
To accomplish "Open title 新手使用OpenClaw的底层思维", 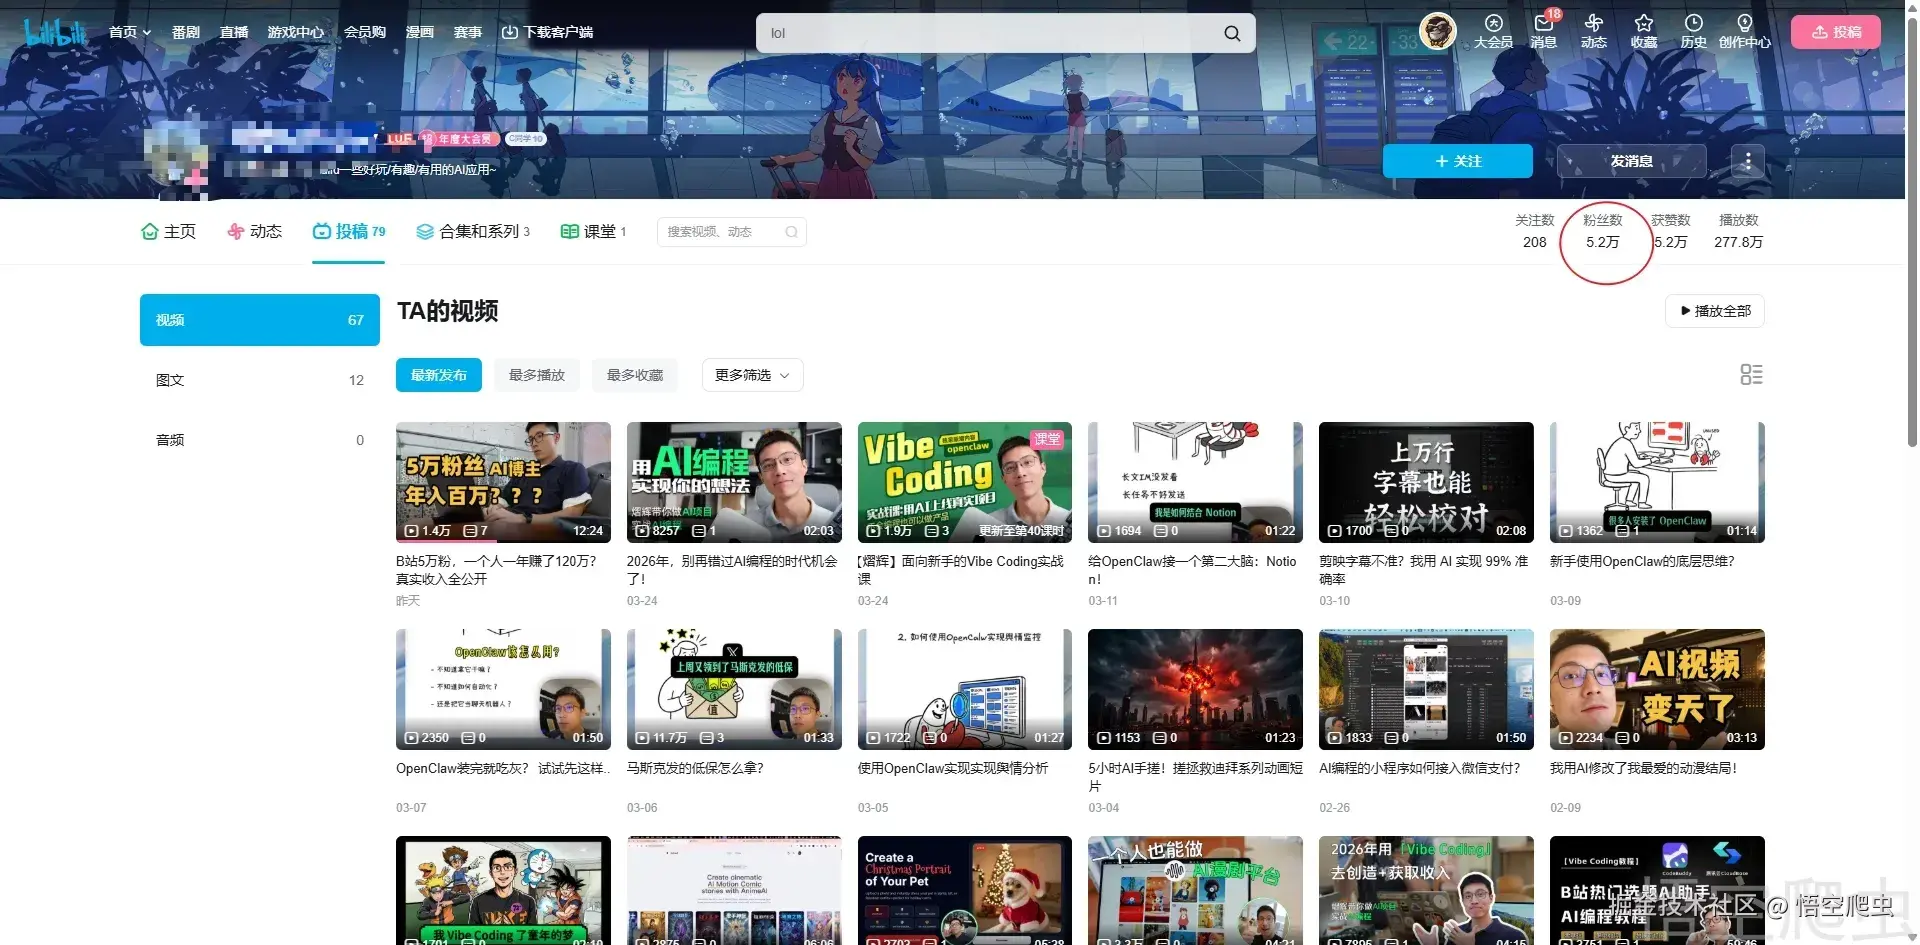I will (1642, 562).
